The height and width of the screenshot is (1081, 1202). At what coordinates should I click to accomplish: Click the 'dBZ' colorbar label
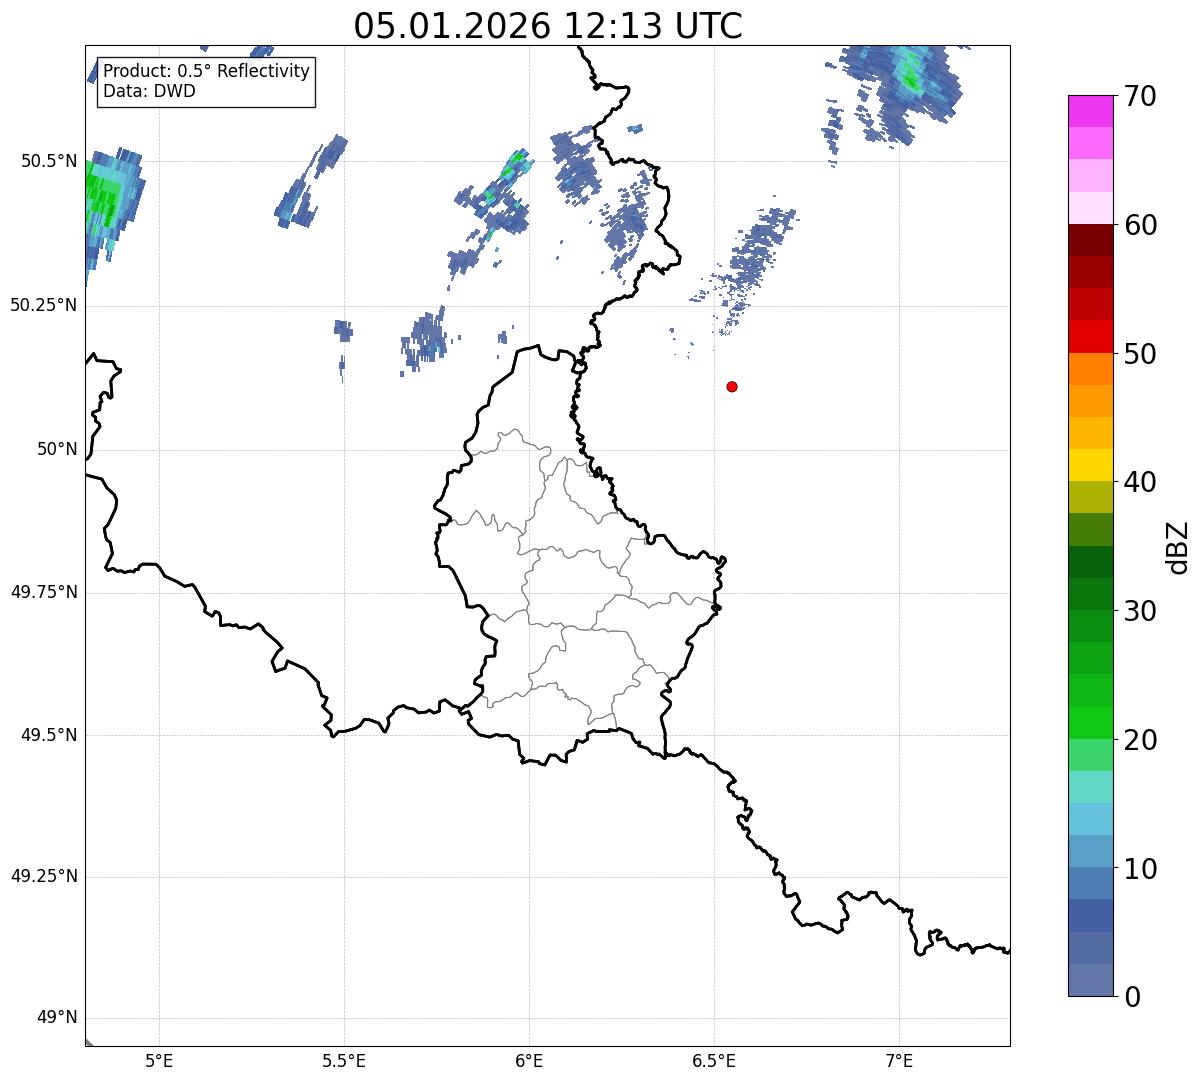tap(1178, 546)
